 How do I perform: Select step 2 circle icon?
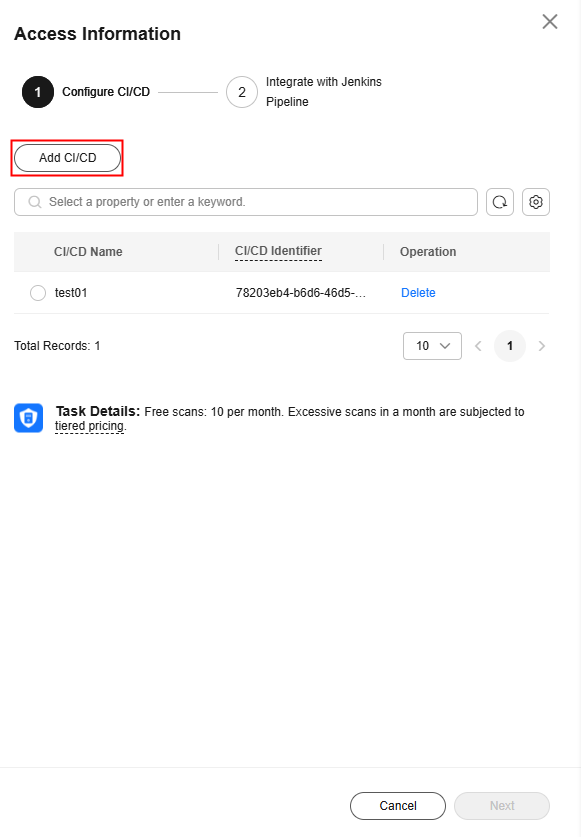(242, 92)
